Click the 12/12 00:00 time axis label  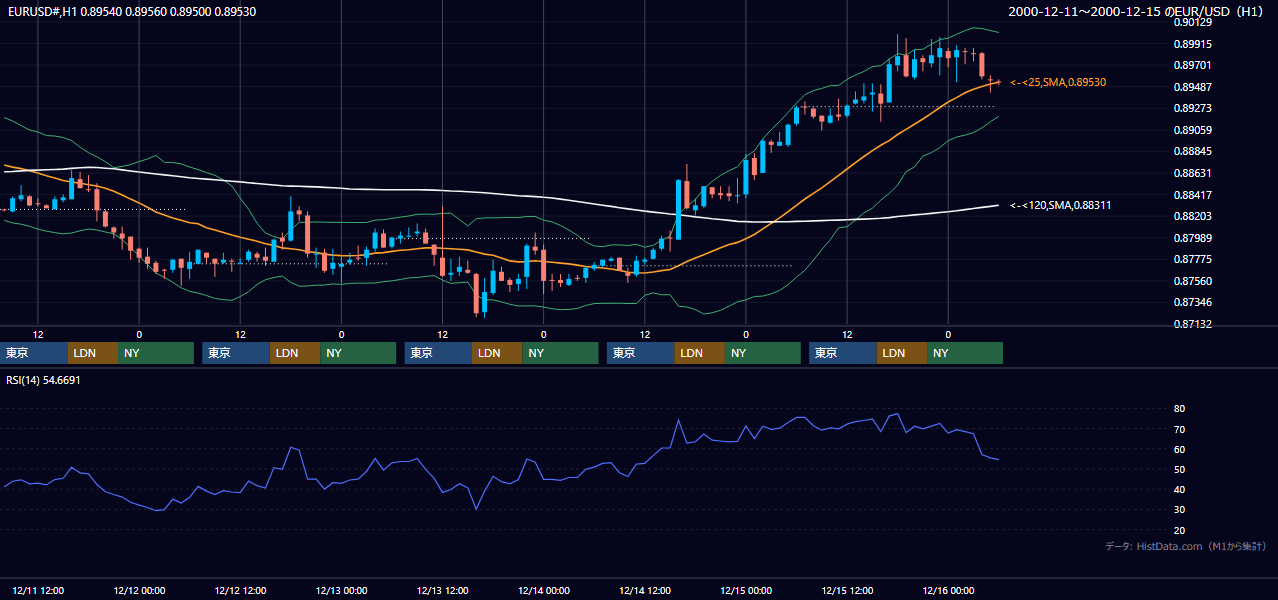coord(139,590)
